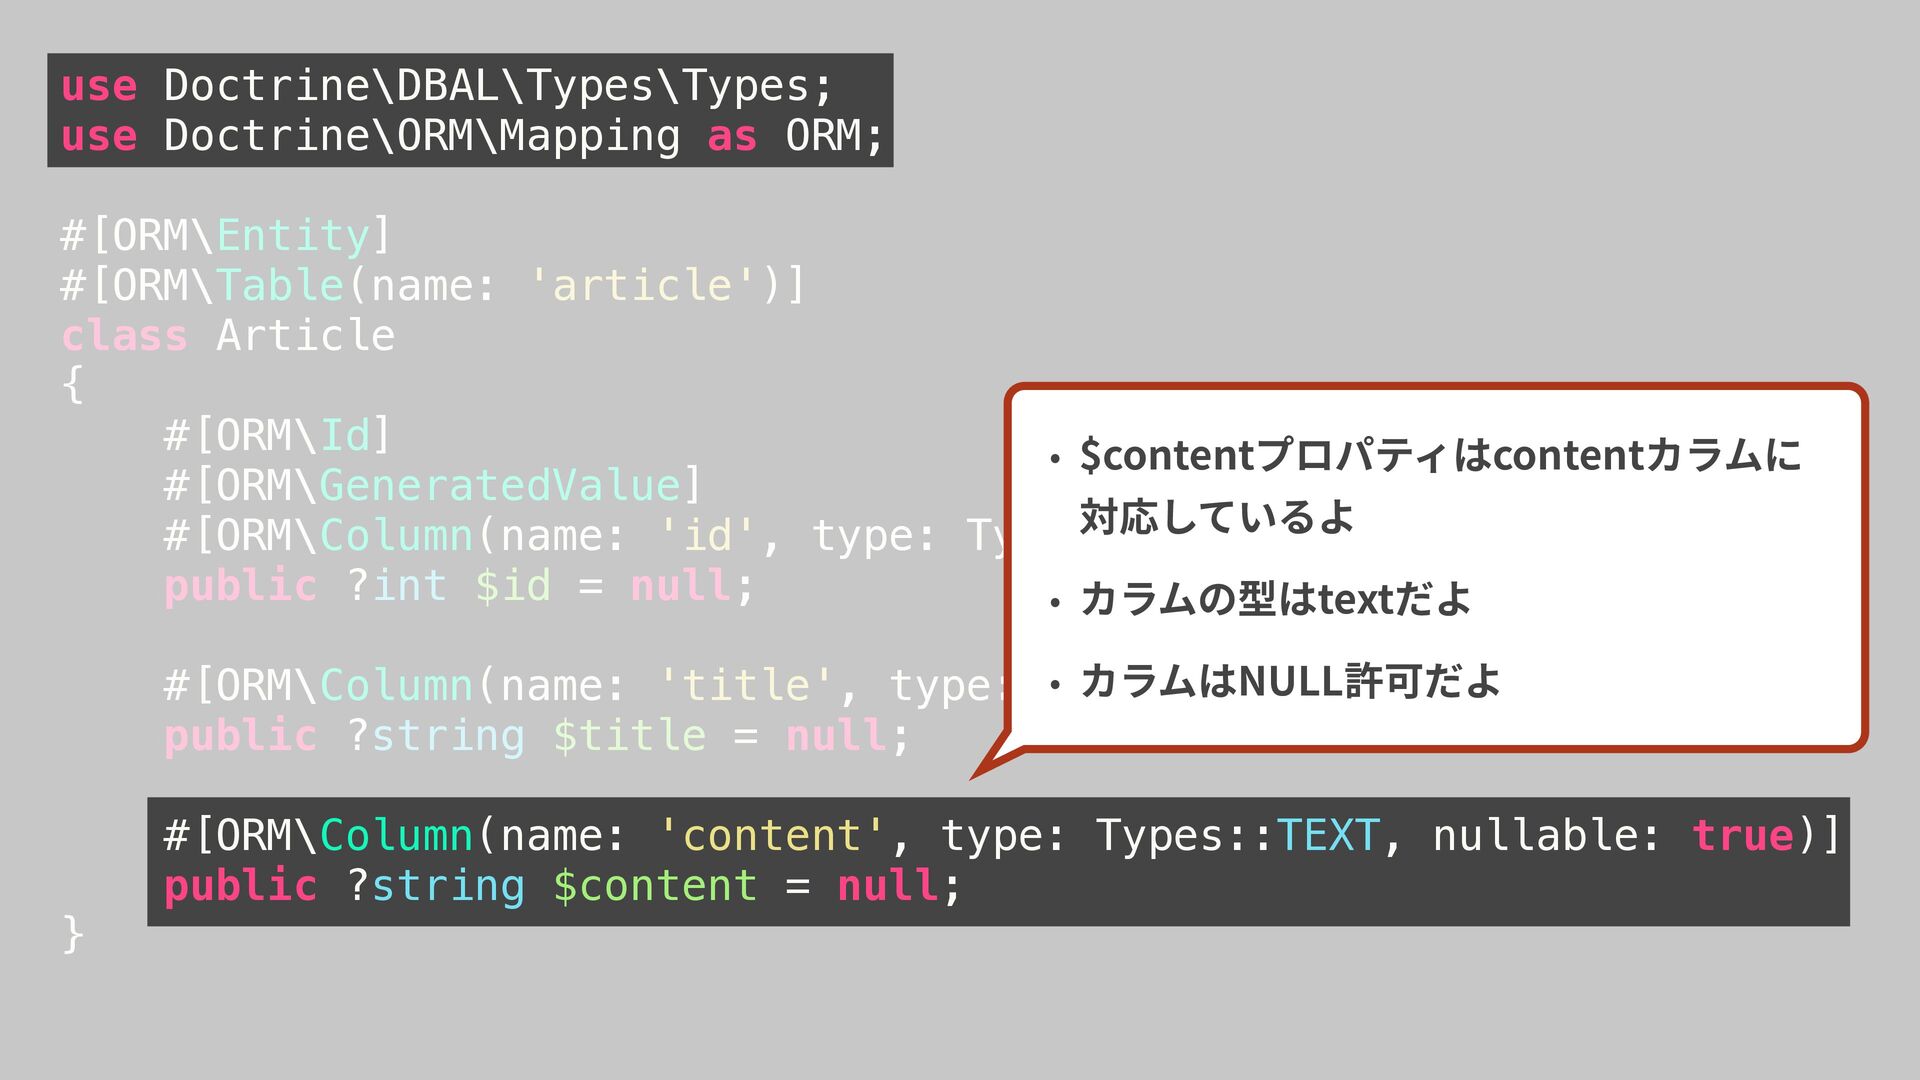
Task: Click the callout bullet mentioning text type
Action: (x=1275, y=600)
